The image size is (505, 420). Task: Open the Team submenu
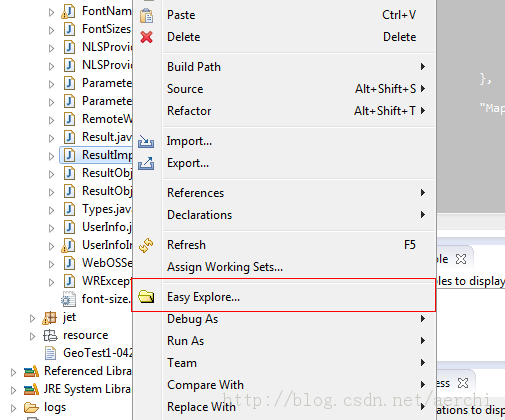[x=284, y=363]
